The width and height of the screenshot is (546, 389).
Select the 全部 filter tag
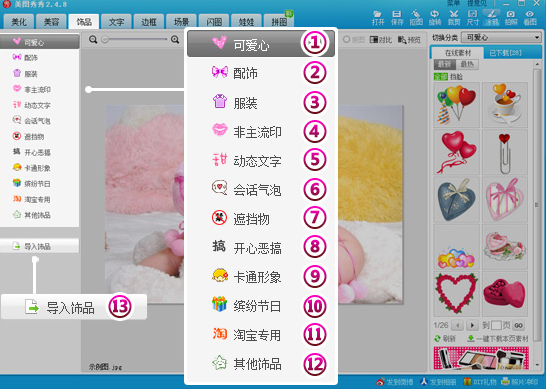[x=440, y=76]
